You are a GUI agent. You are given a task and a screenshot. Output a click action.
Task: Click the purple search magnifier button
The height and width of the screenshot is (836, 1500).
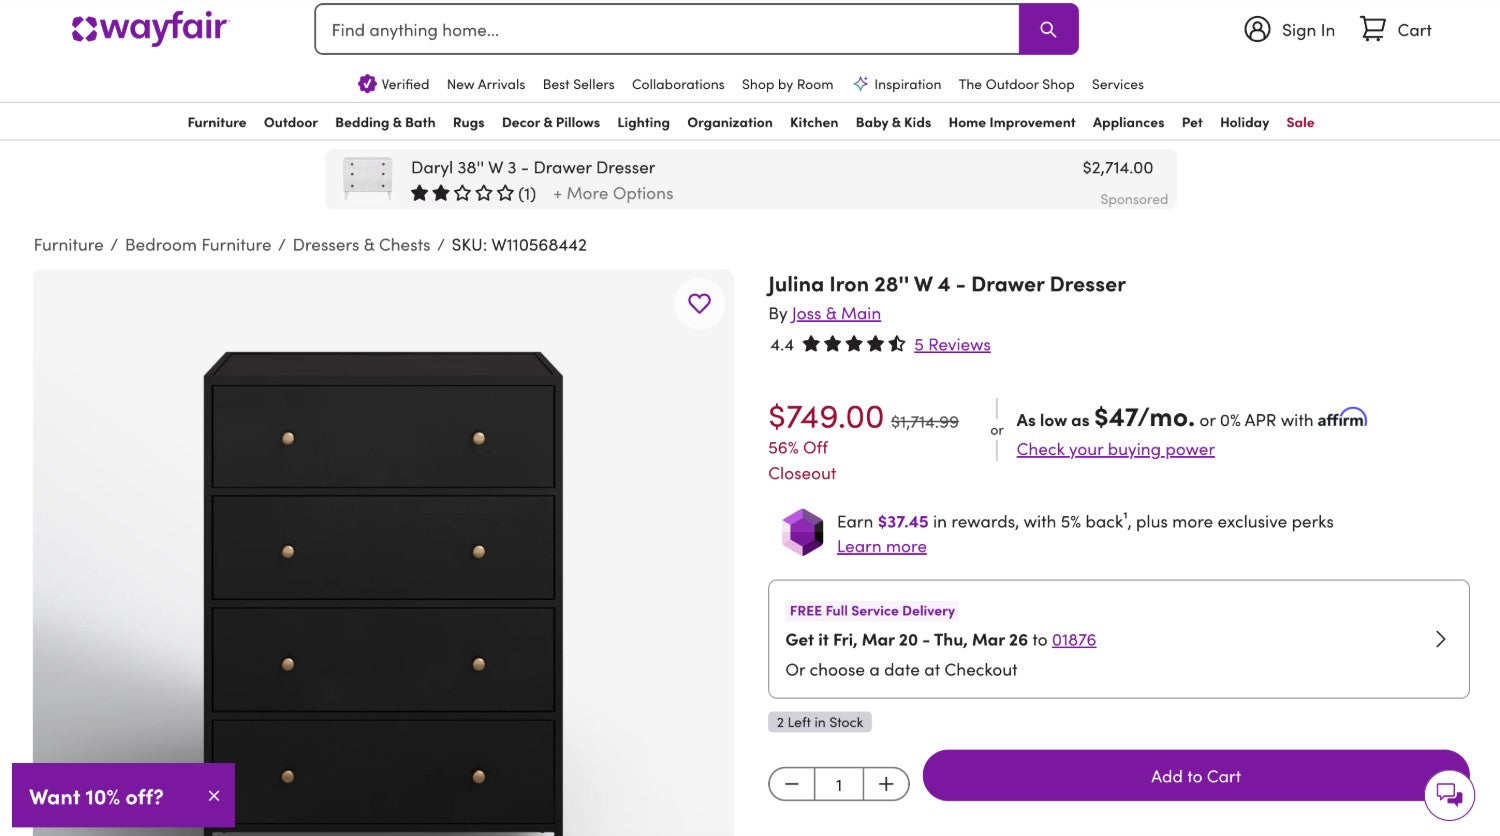1048,29
